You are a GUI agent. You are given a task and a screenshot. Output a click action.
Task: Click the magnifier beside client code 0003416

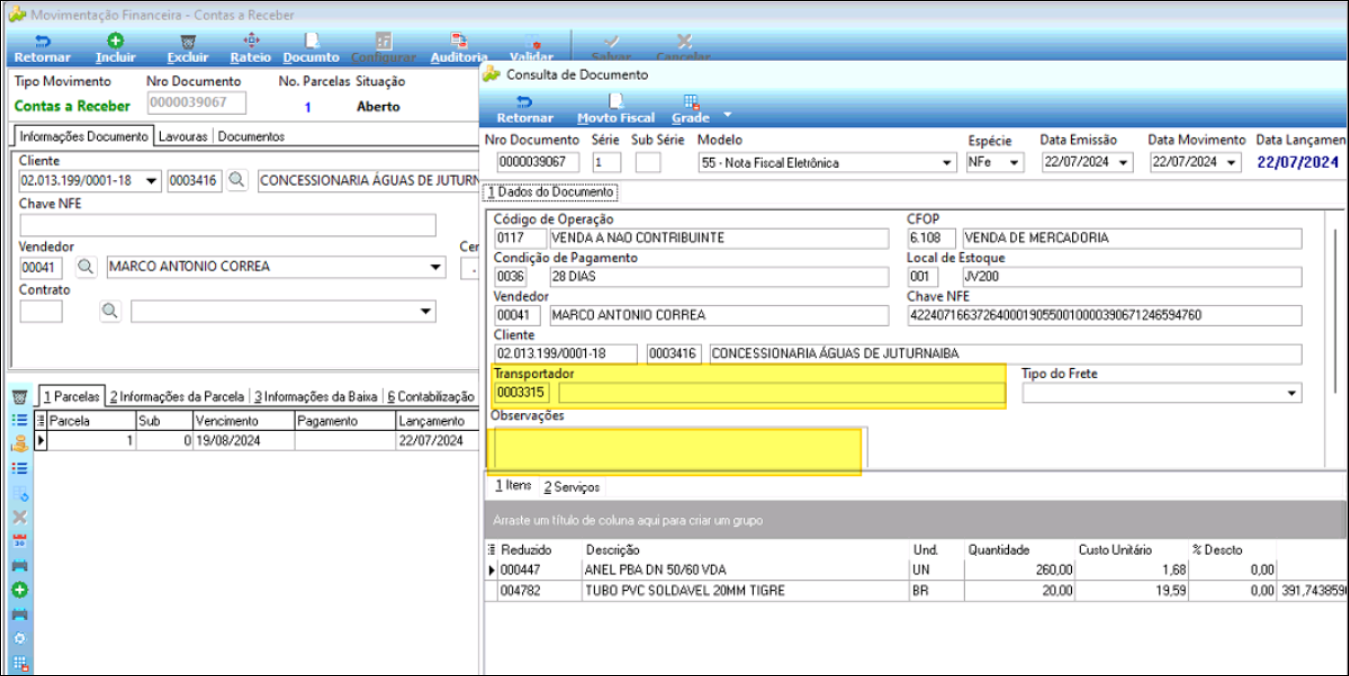click(236, 181)
